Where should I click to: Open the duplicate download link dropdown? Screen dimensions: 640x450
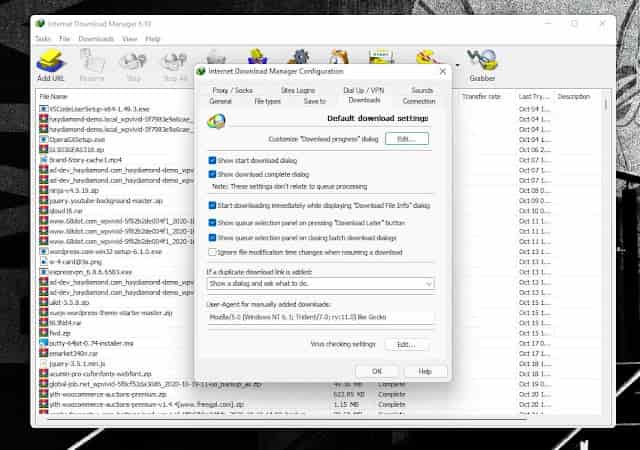[321, 283]
